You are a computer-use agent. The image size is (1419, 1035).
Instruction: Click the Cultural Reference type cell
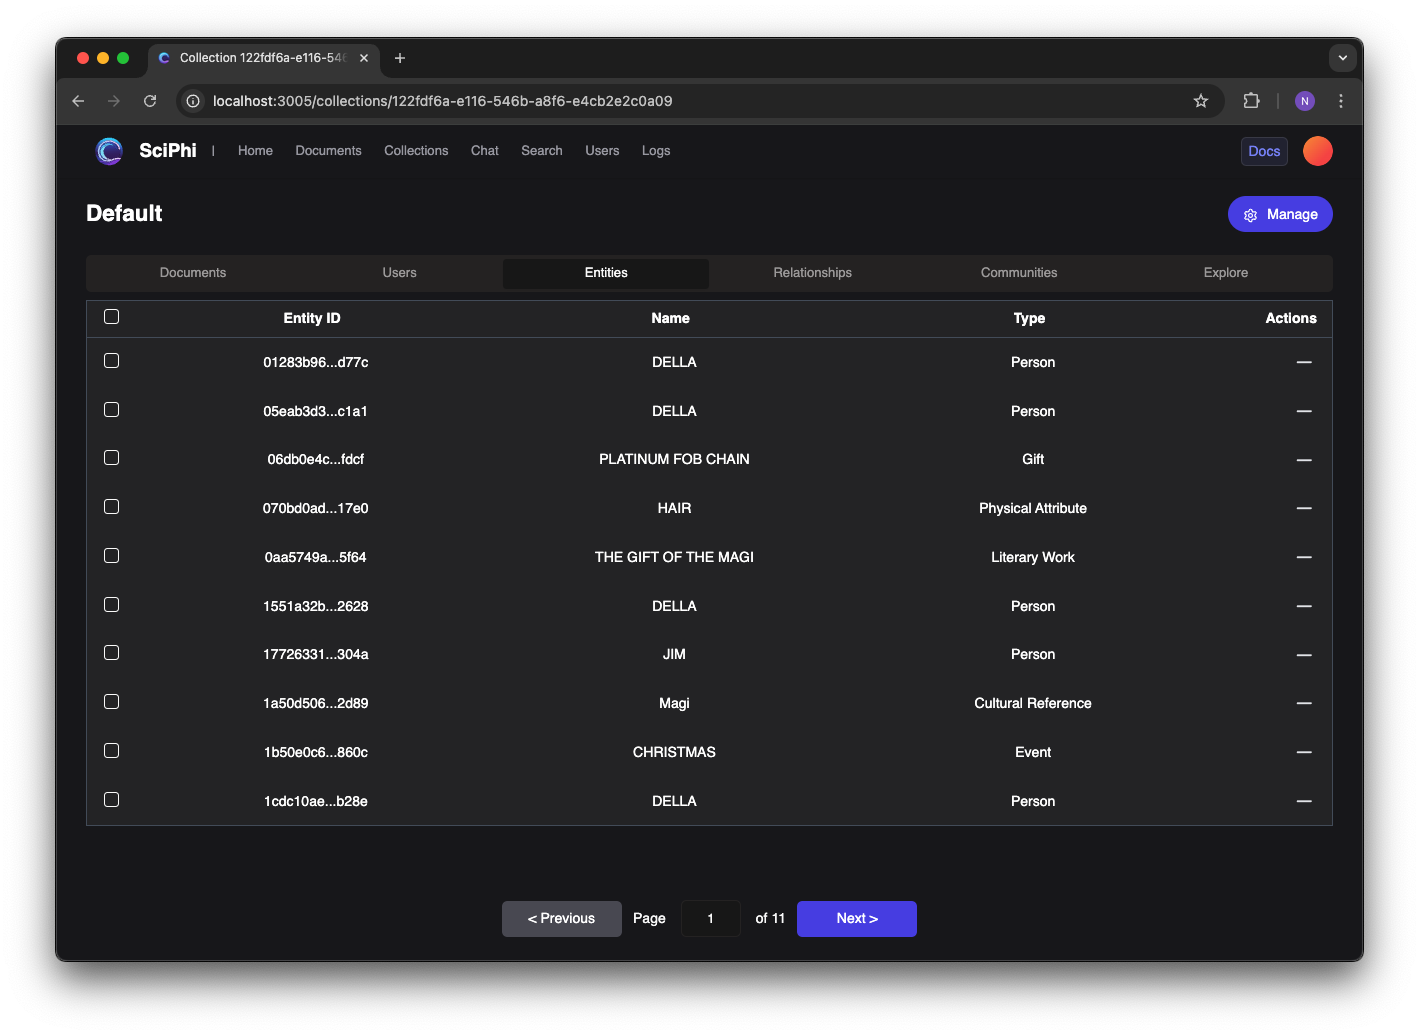tap(1033, 704)
